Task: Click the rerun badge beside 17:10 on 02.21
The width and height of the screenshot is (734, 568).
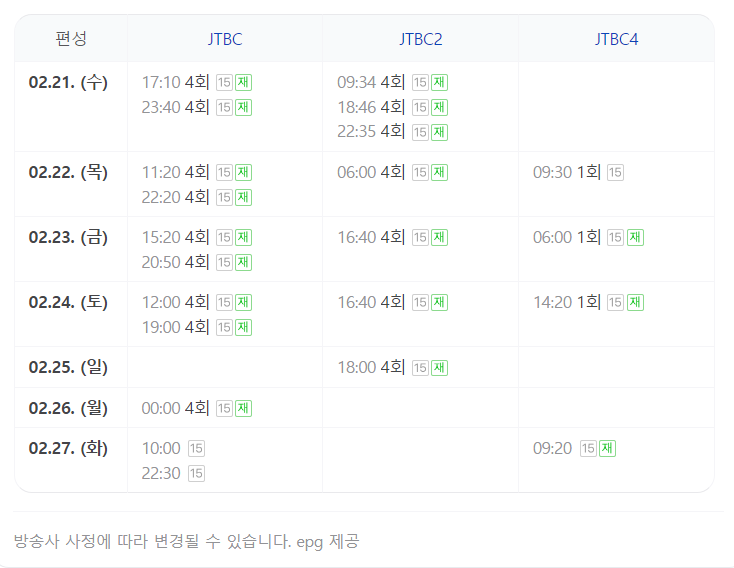Action: [x=243, y=83]
